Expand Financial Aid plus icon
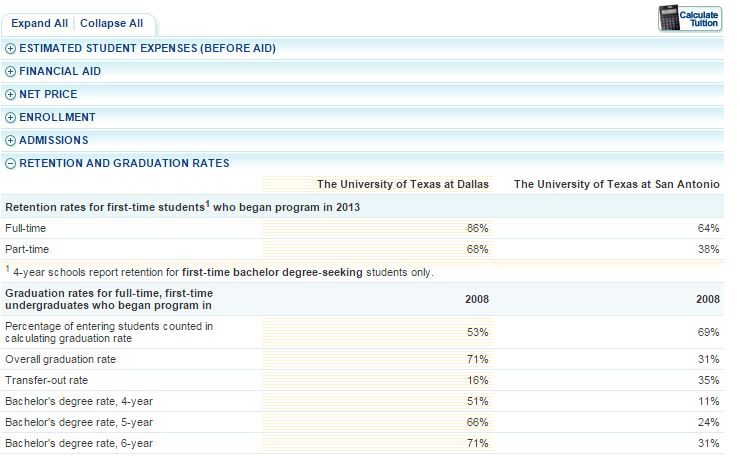This screenshot has height=459, width=740. click(10, 72)
